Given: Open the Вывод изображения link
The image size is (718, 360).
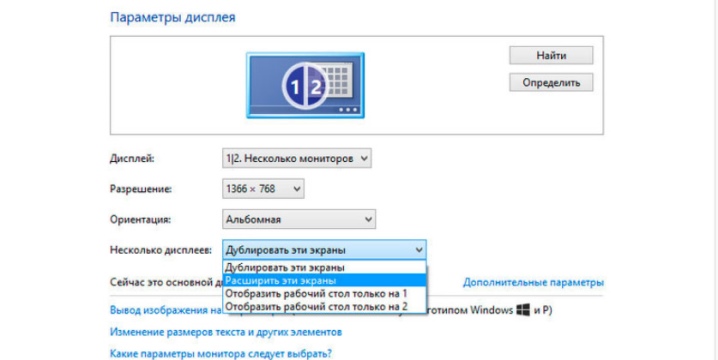Looking at the screenshot, I should click(166, 310).
